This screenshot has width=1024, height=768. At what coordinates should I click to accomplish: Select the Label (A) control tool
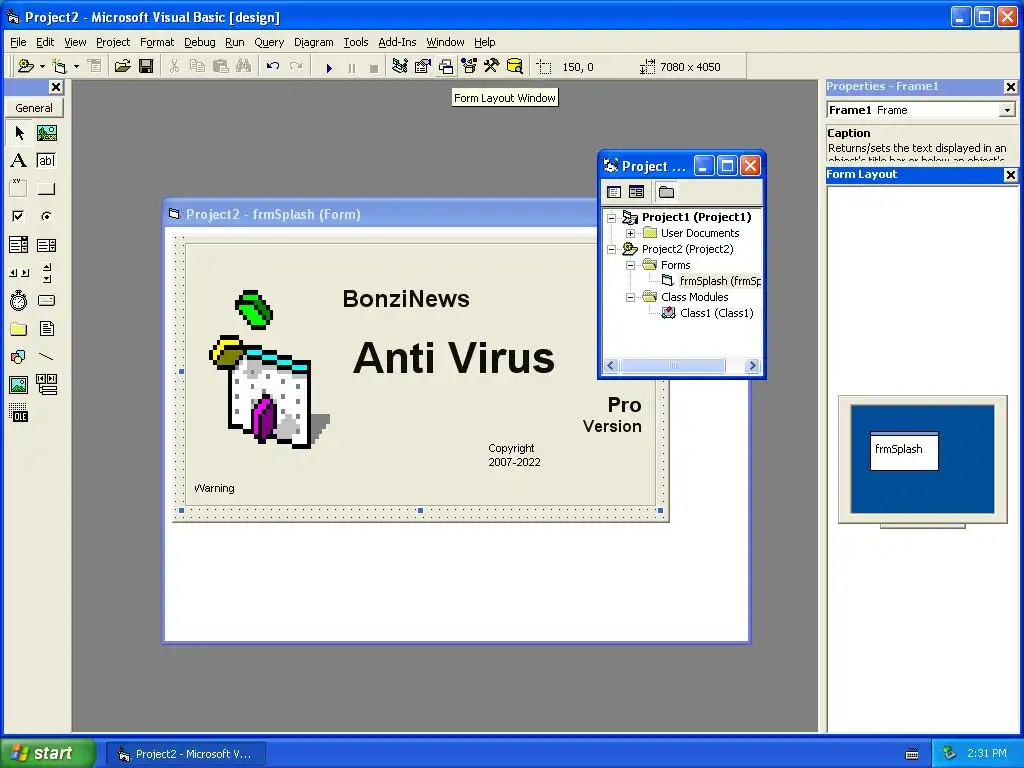pyautogui.click(x=19, y=161)
